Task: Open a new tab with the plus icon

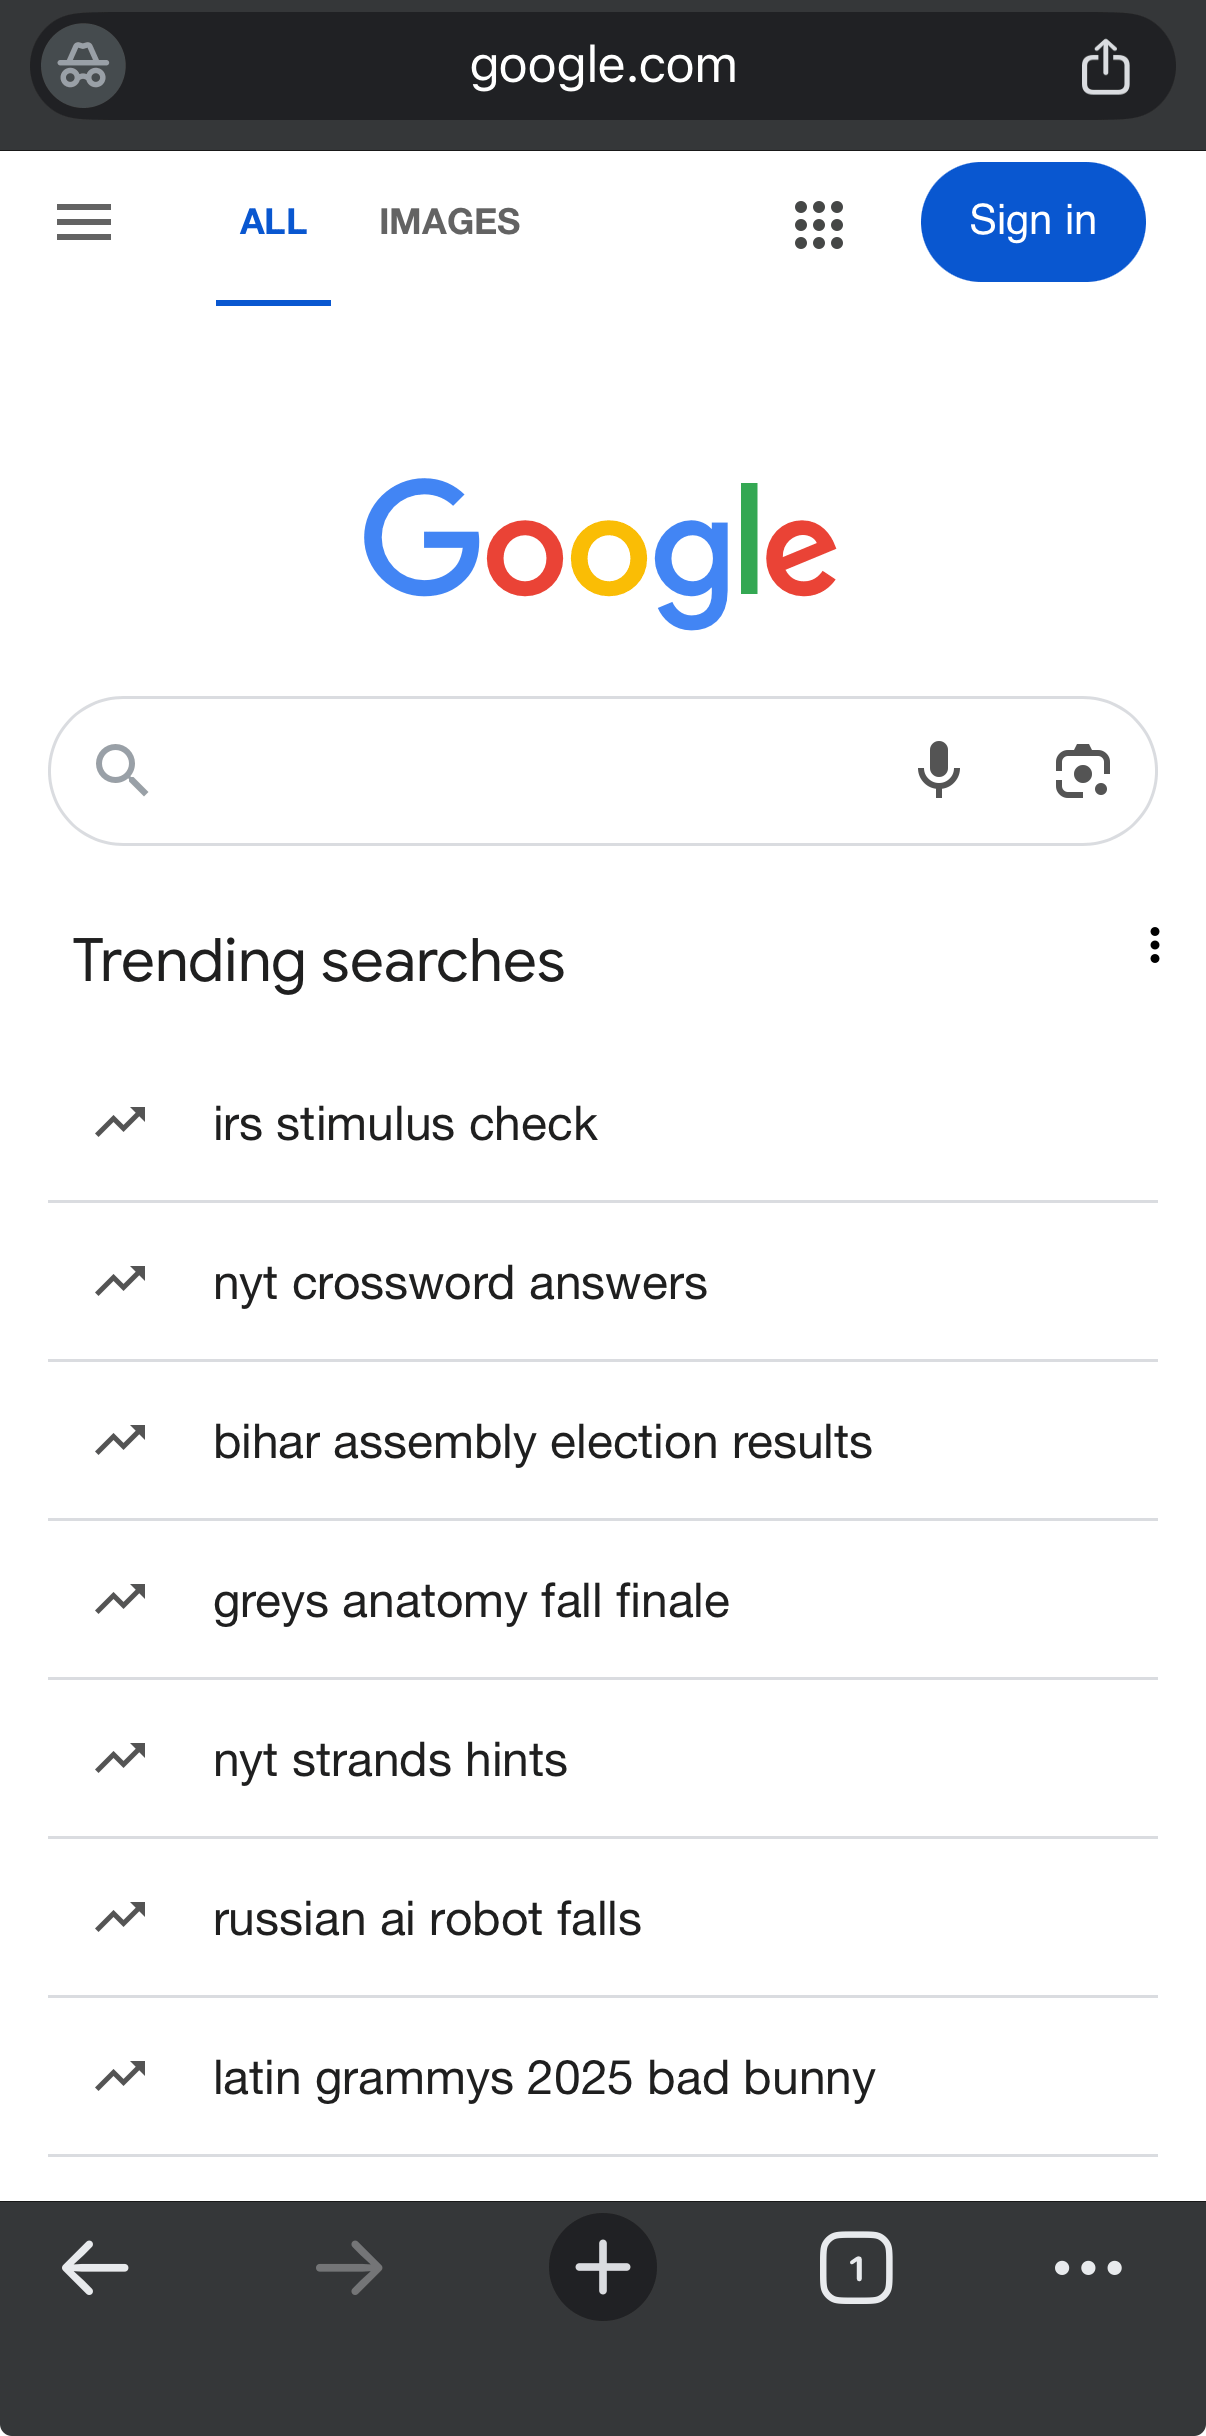Action: click(x=602, y=2267)
